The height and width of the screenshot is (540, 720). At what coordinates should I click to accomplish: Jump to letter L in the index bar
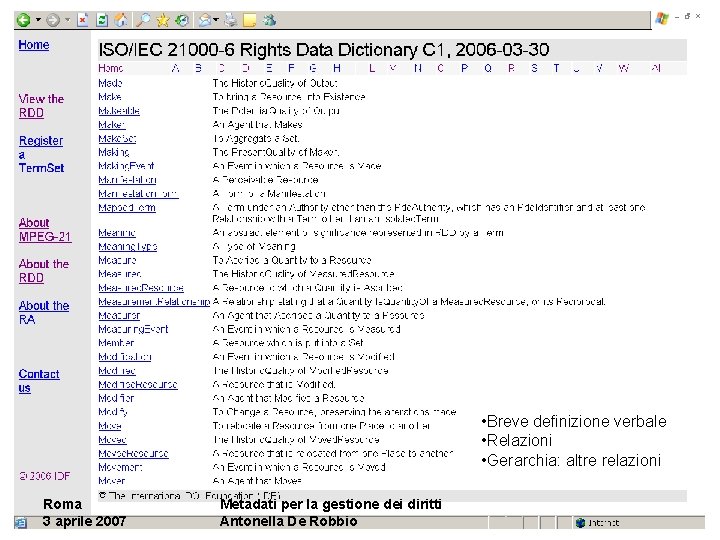(371, 68)
